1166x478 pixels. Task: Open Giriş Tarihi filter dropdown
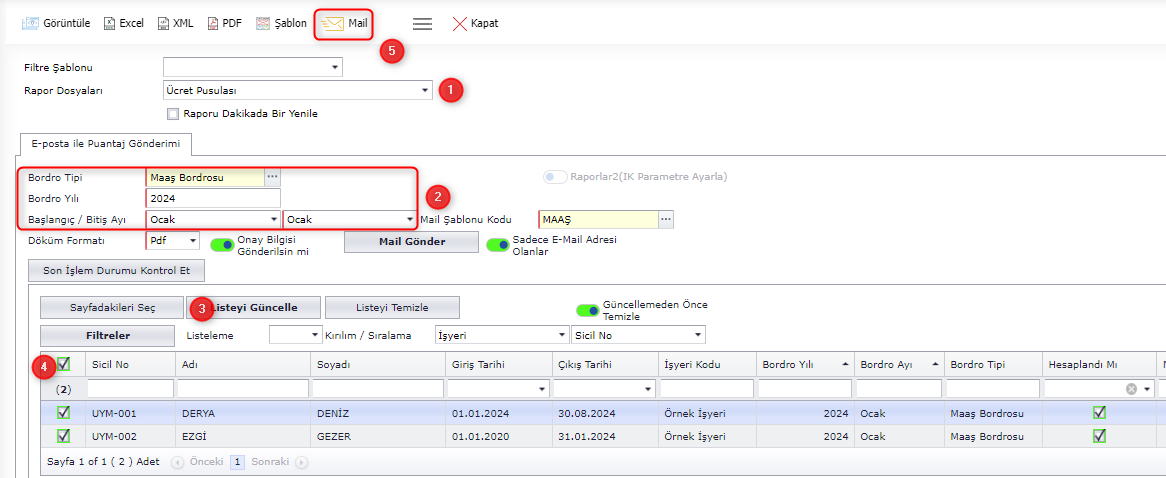542,389
